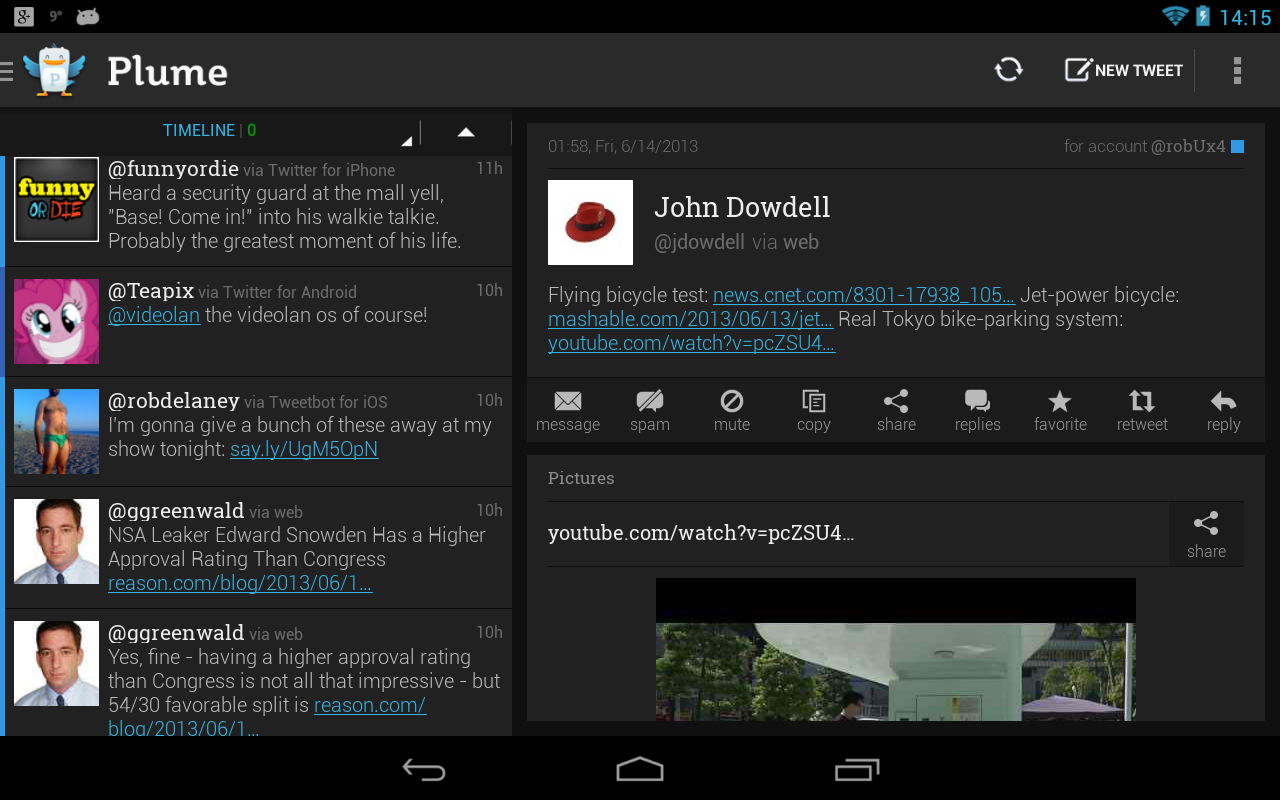1280x800 pixels.
Task: Tap the youtube.com/watch row under Pictures
Action: coord(858,533)
